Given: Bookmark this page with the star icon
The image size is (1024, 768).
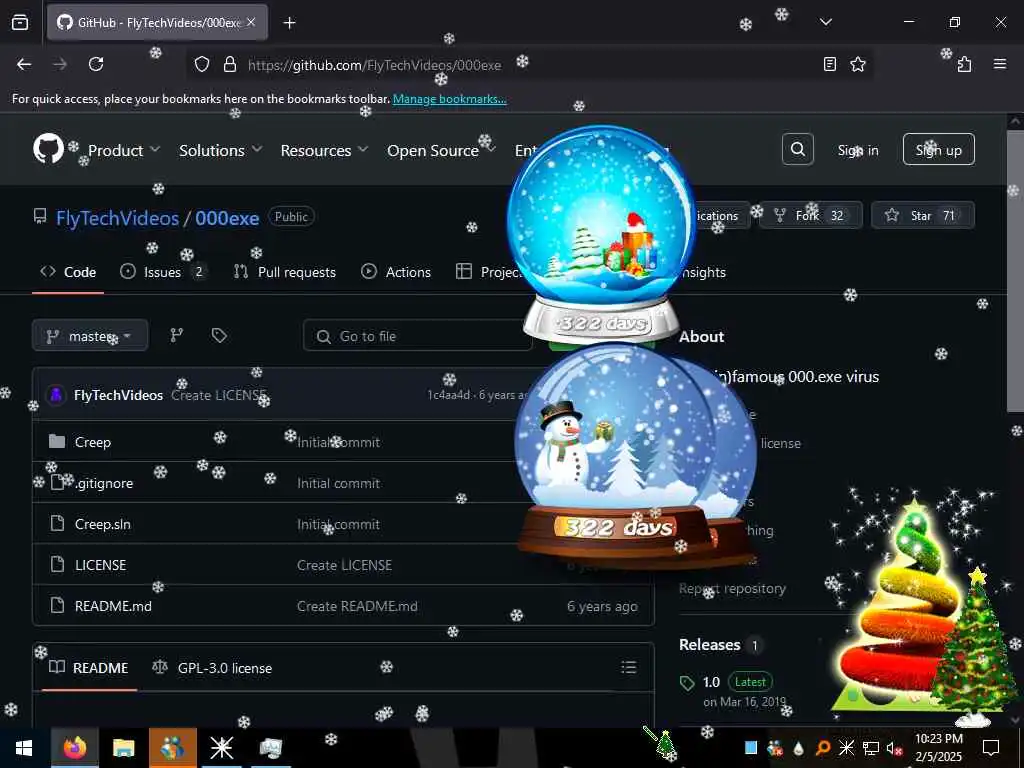Looking at the screenshot, I should pyautogui.click(x=857, y=64).
